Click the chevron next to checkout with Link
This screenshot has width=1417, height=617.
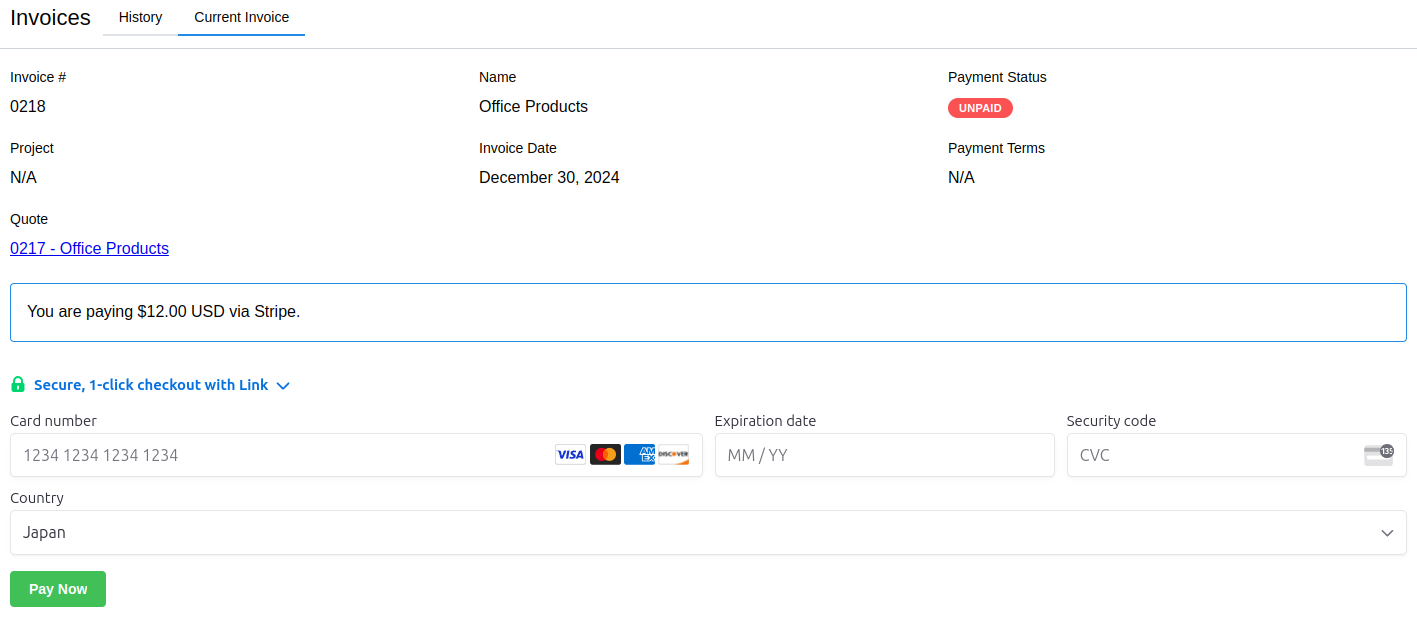point(283,386)
